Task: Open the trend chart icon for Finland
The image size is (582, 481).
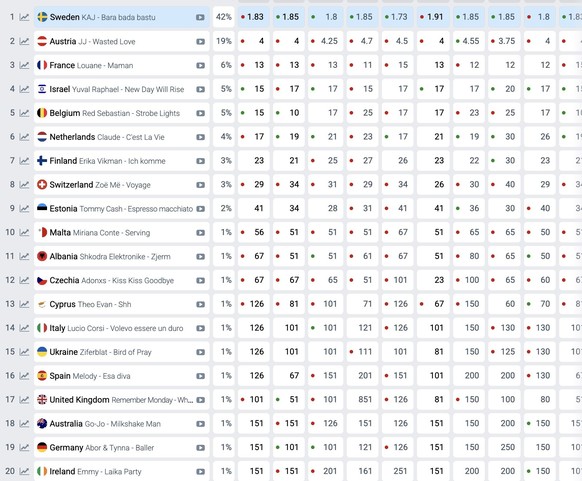Action: pyautogui.click(x=24, y=161)
